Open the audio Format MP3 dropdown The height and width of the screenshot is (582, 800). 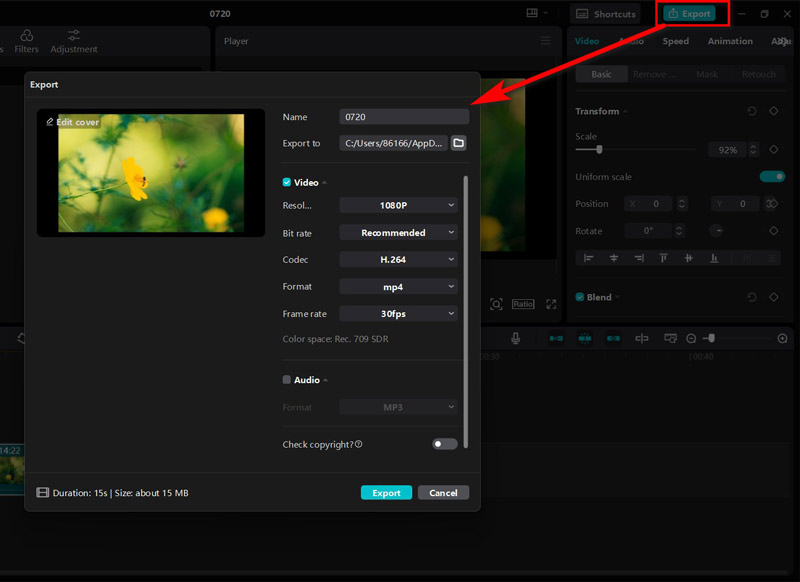pyautogui.click(x=398, y=407)
